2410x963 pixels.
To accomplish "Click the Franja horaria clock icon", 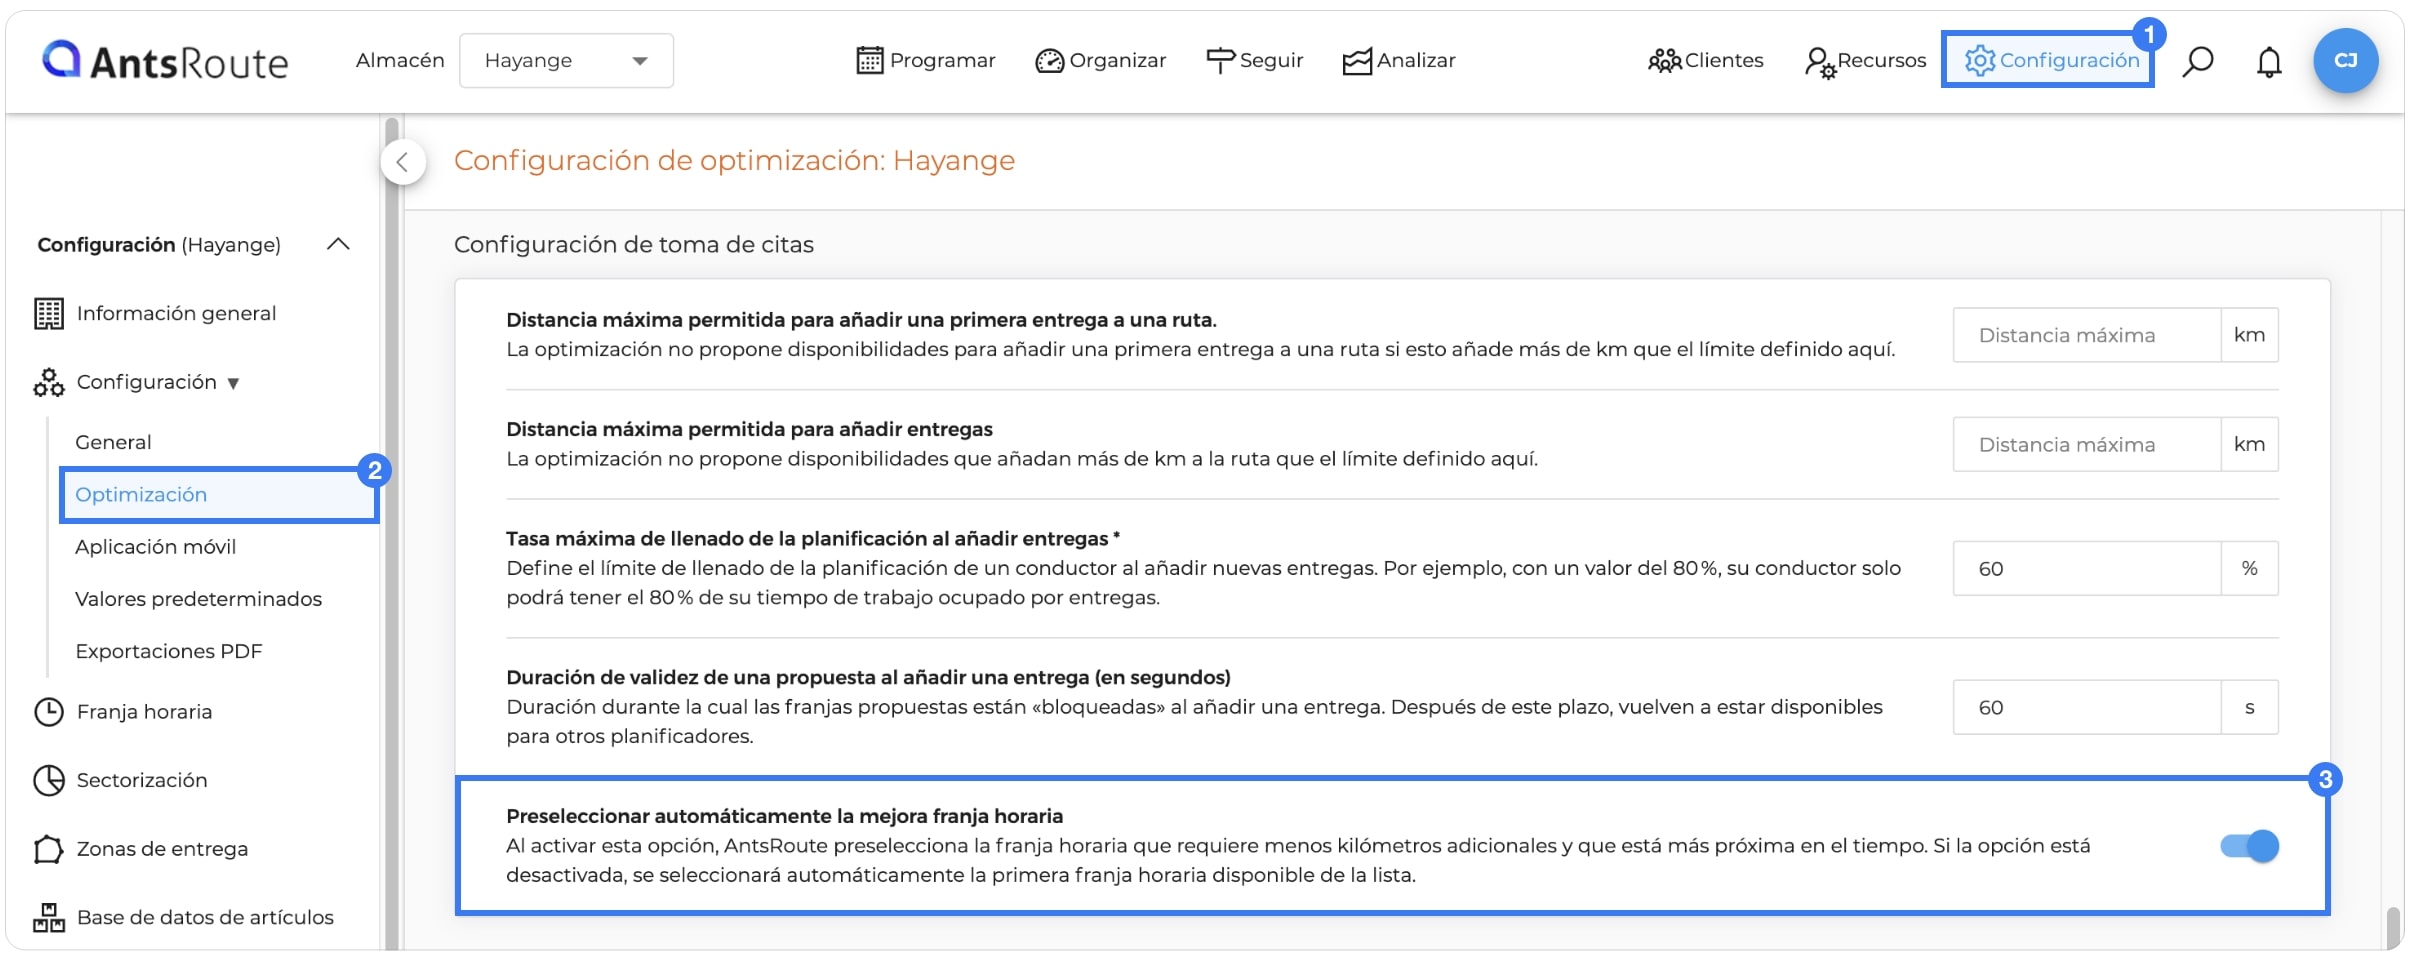I will point(49,712).
